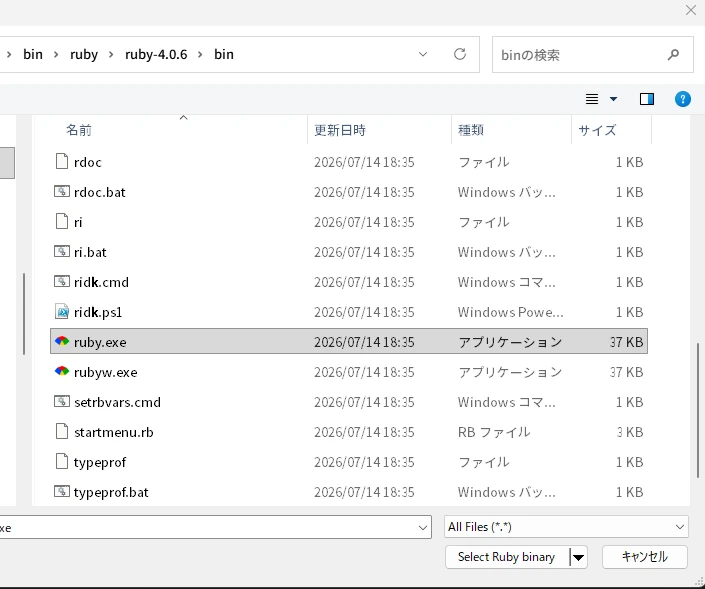Open the address bar history dropdown

(x=423, y=54)
